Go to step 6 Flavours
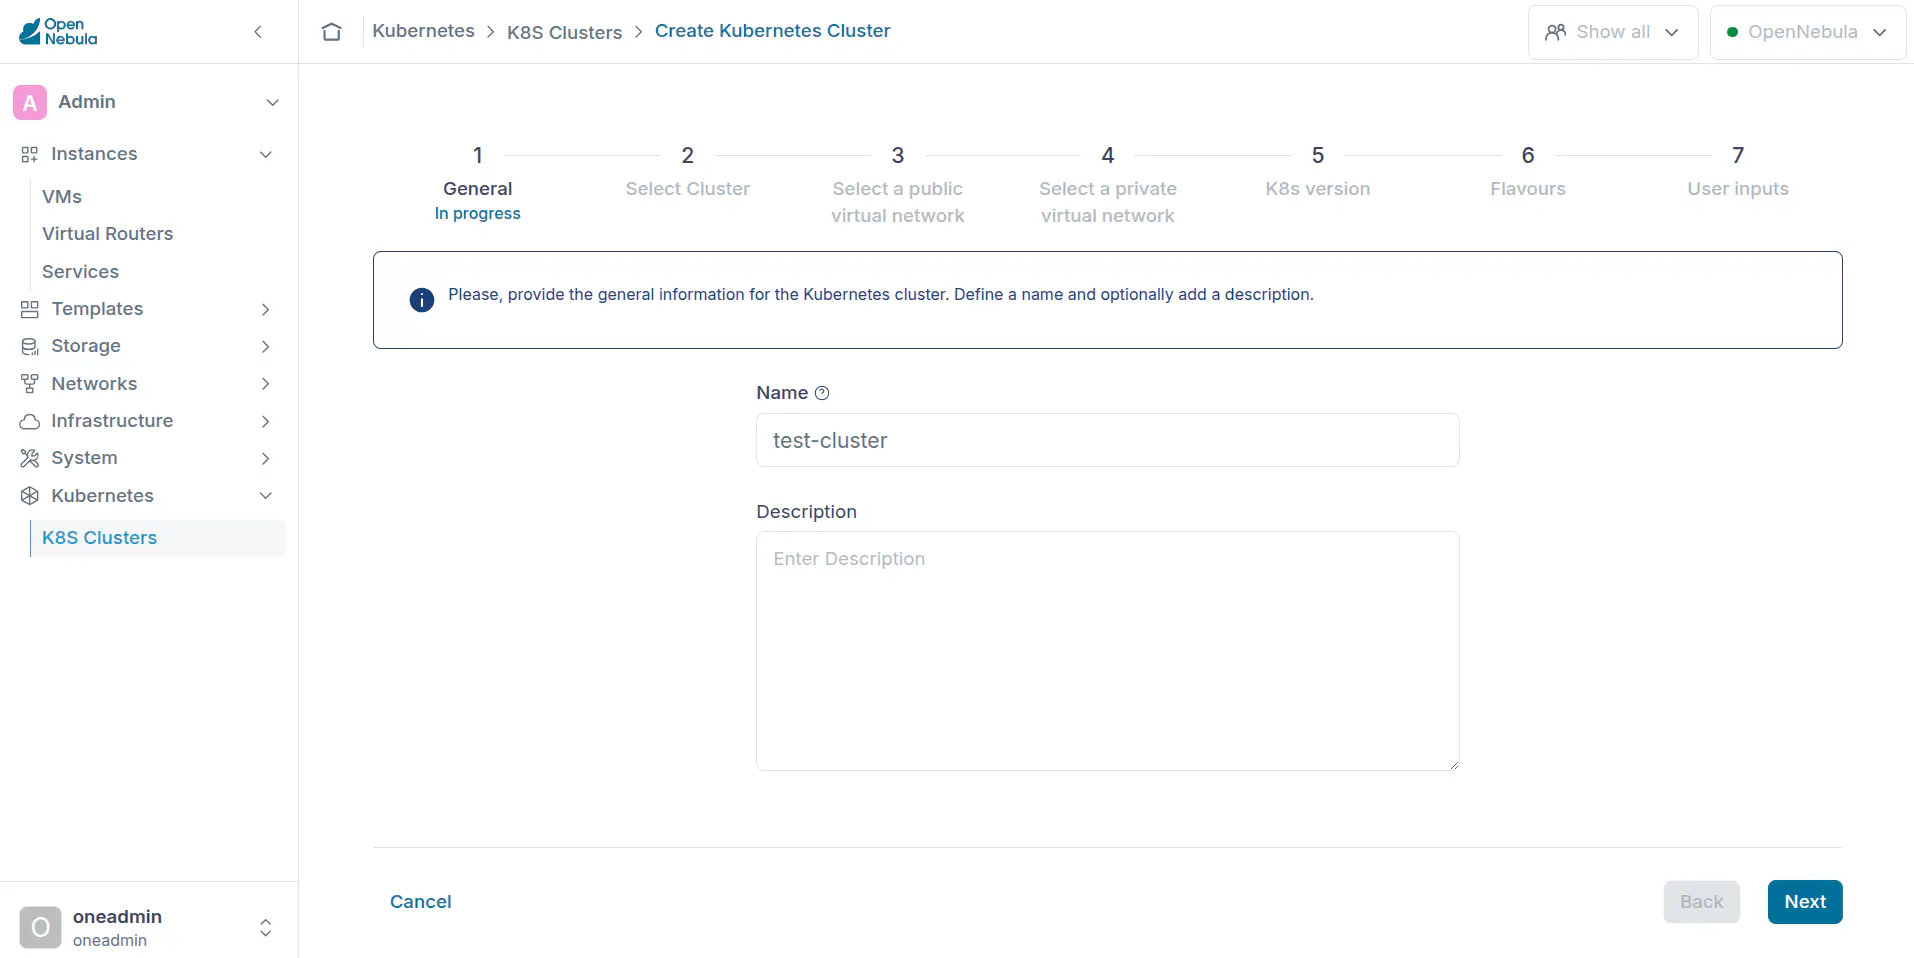1914x958 pixels. click(1528, 172)
